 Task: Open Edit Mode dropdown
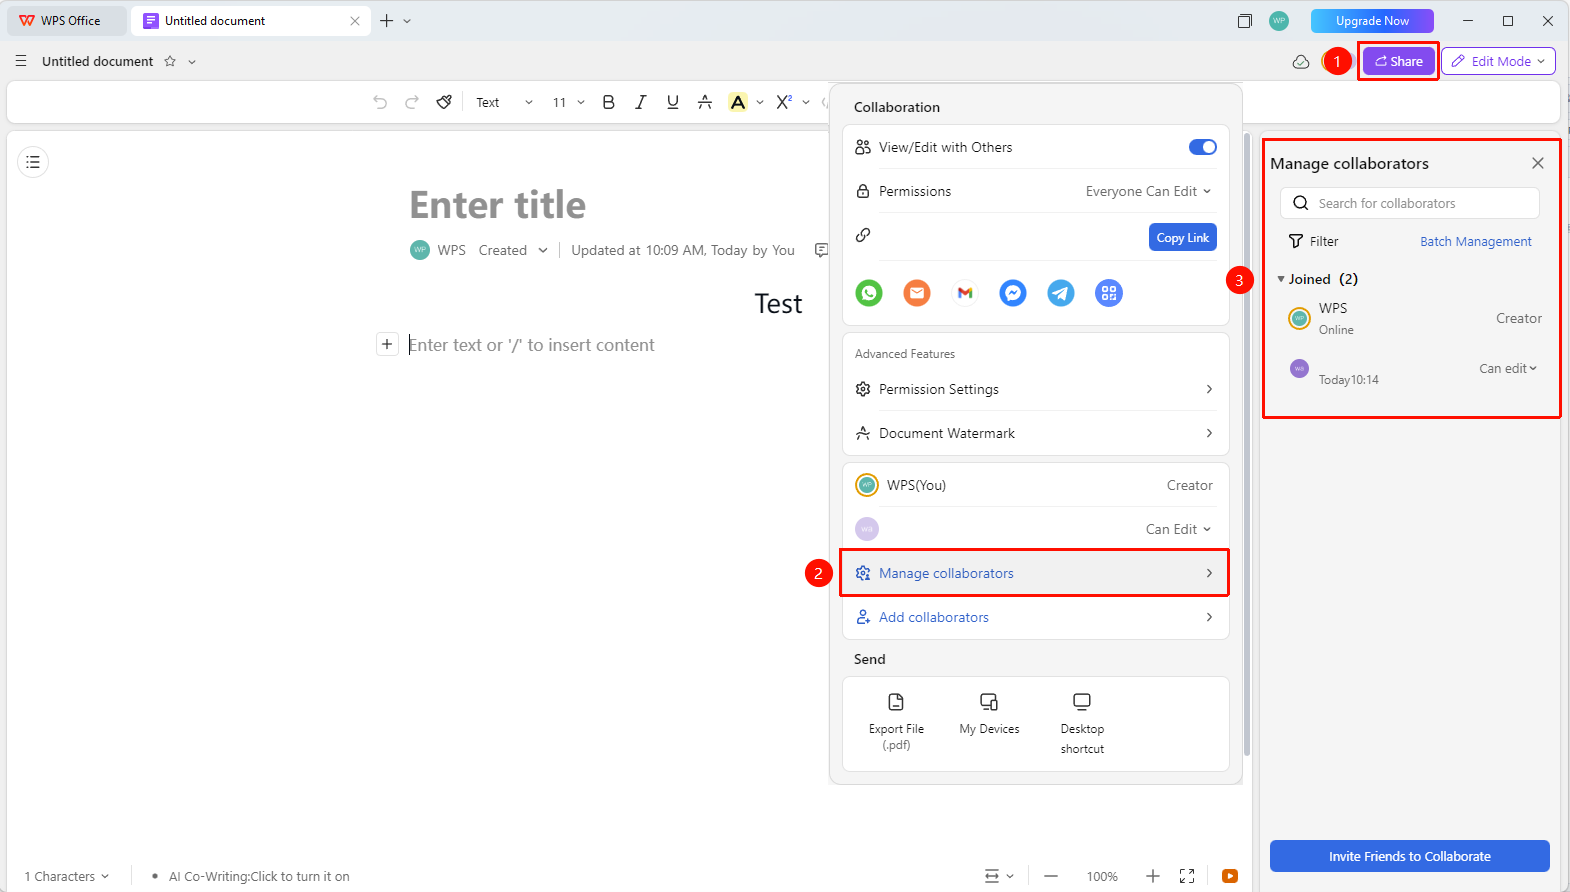[1498, 61]
